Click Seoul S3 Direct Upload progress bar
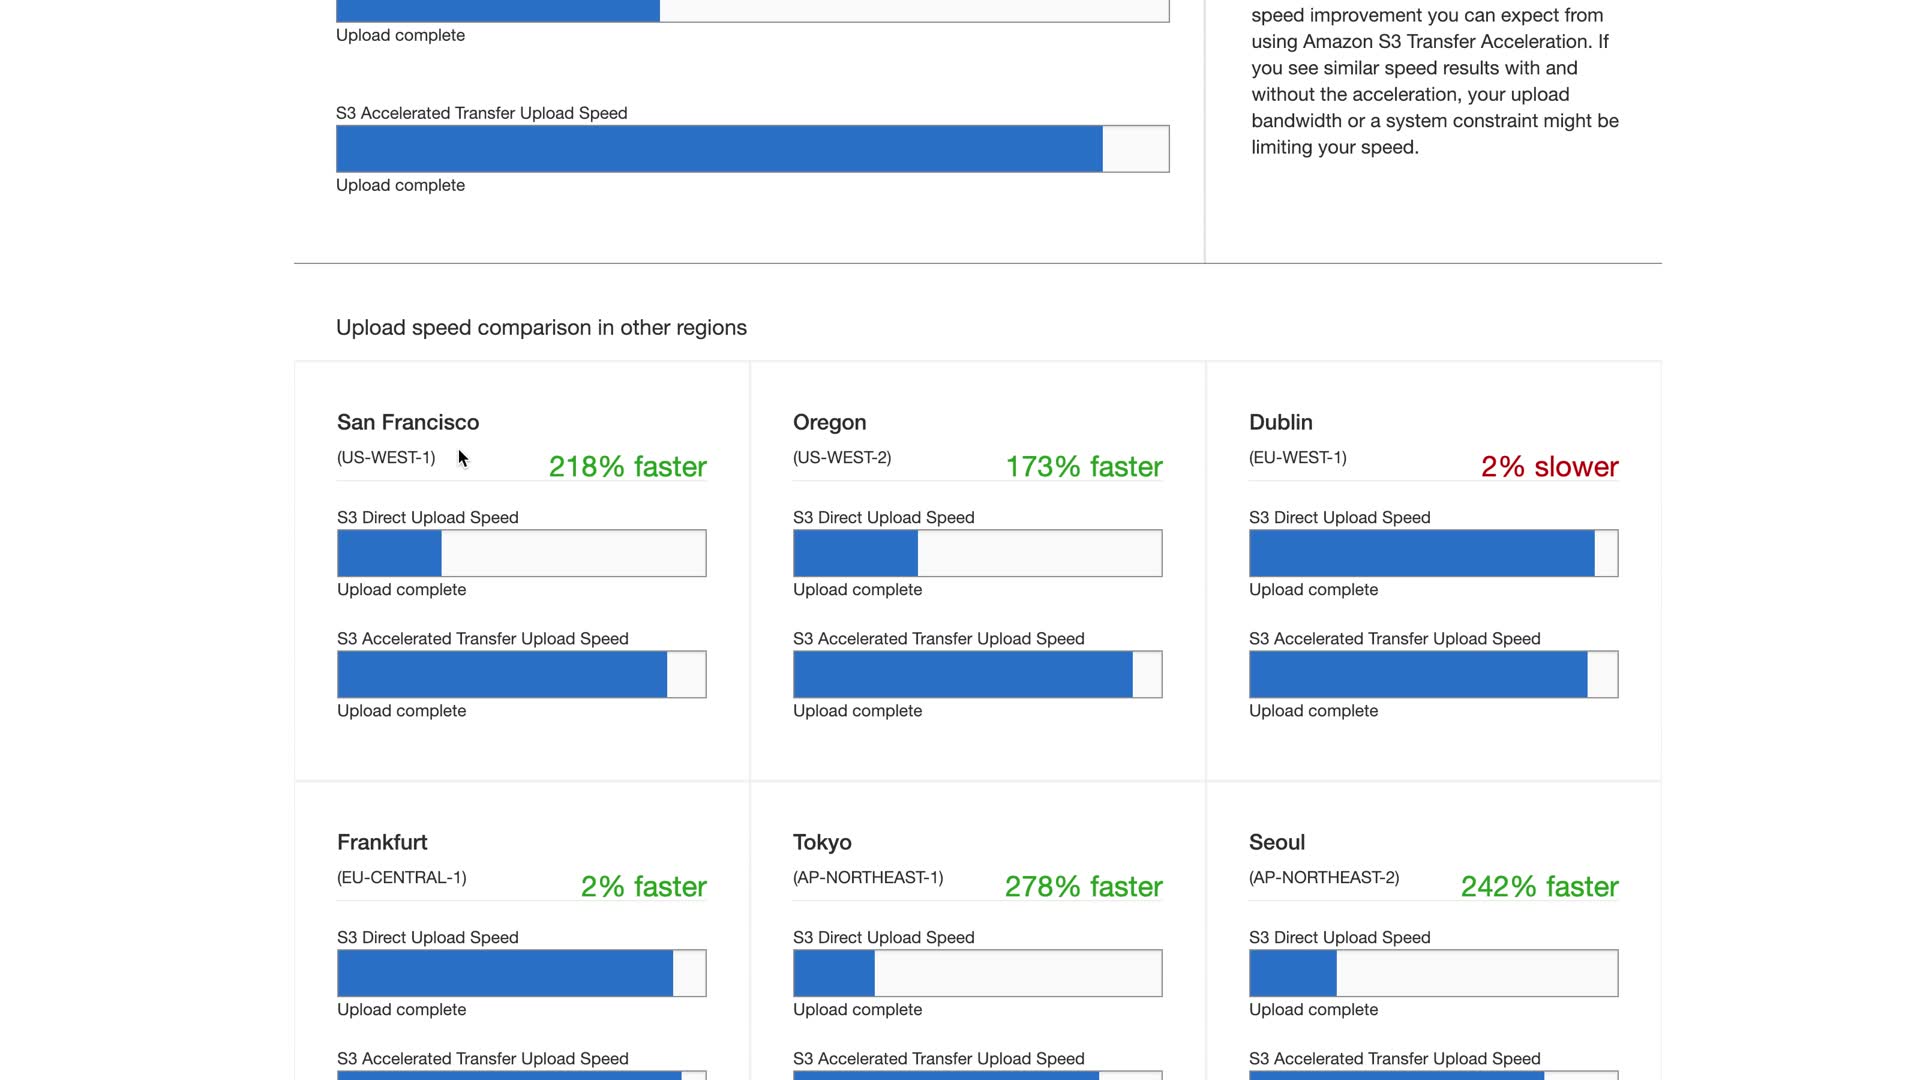 pyautogui.click(x=1433, y=973)
